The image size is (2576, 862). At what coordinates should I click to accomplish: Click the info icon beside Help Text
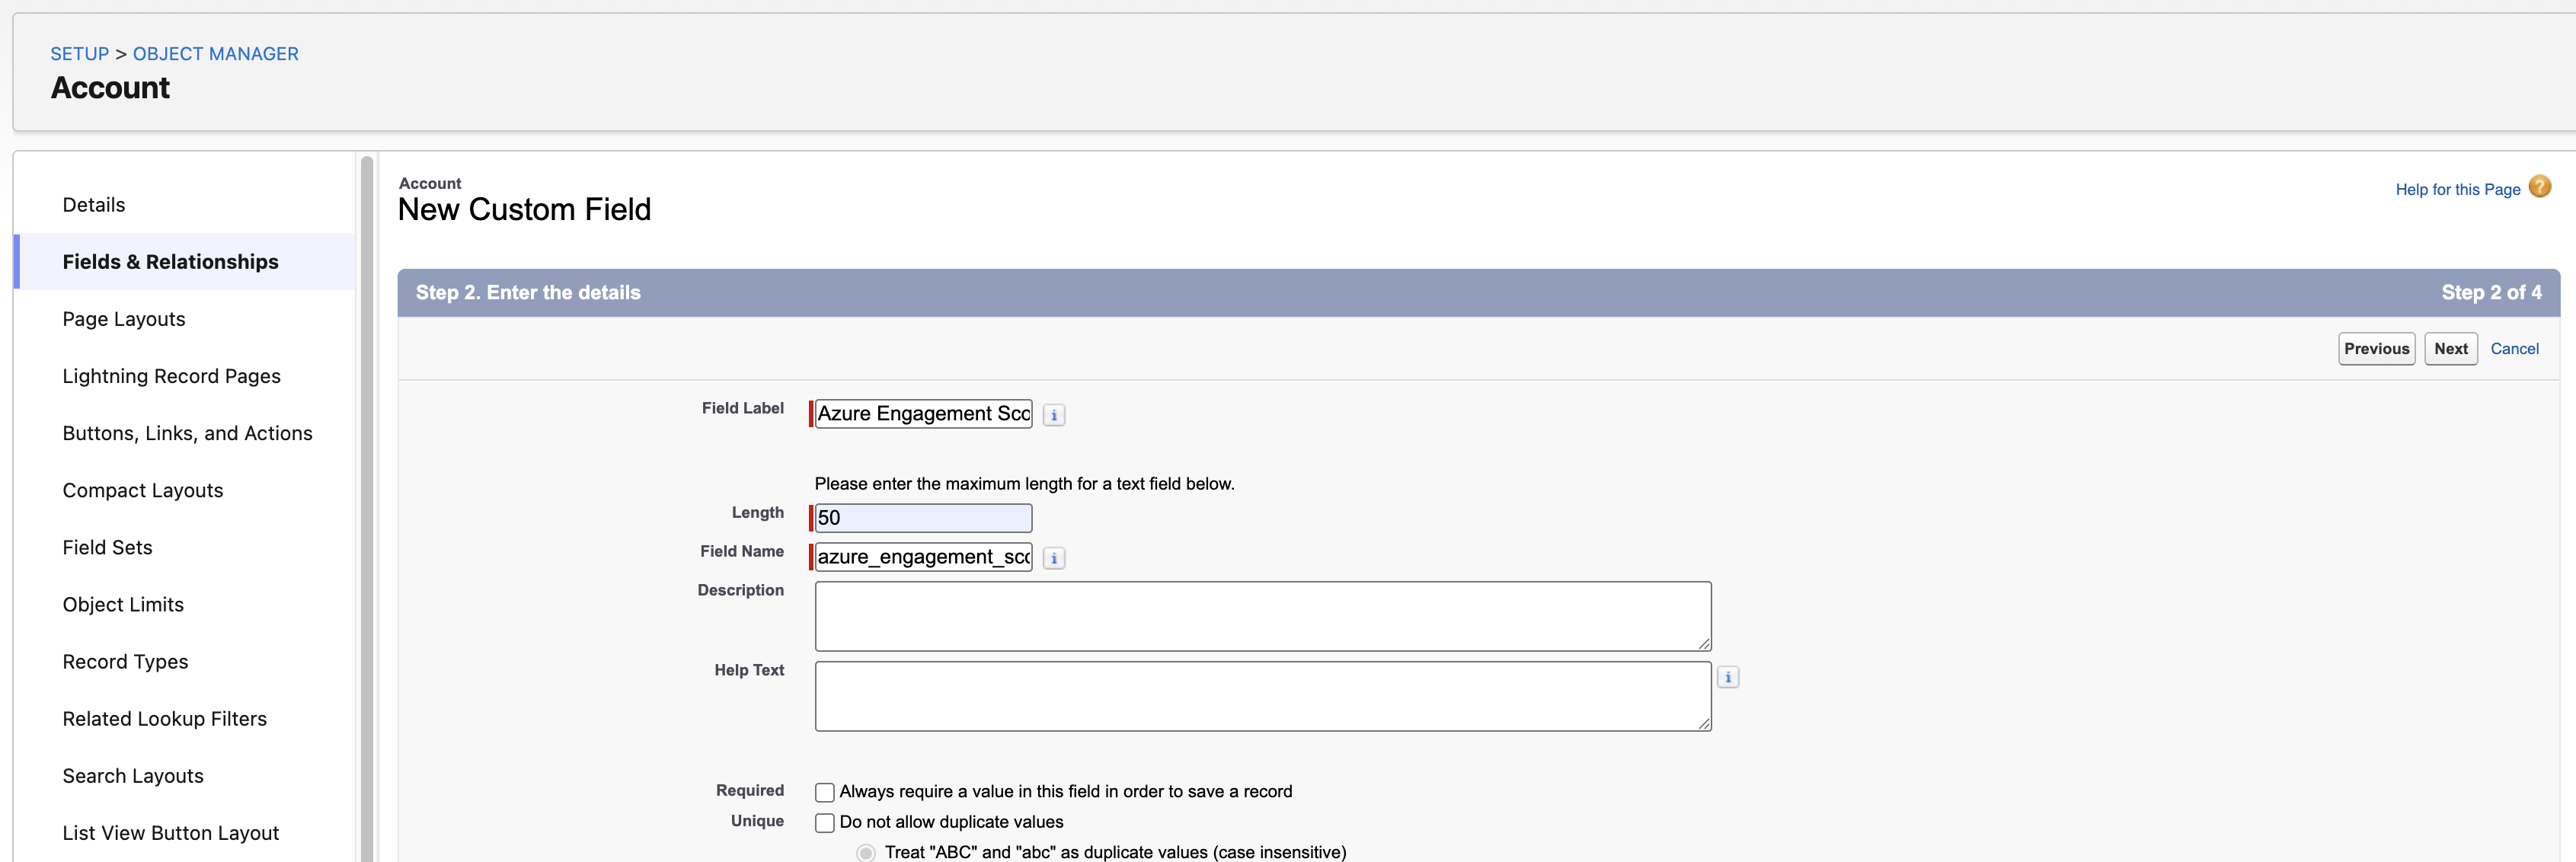pos(1727,678)
